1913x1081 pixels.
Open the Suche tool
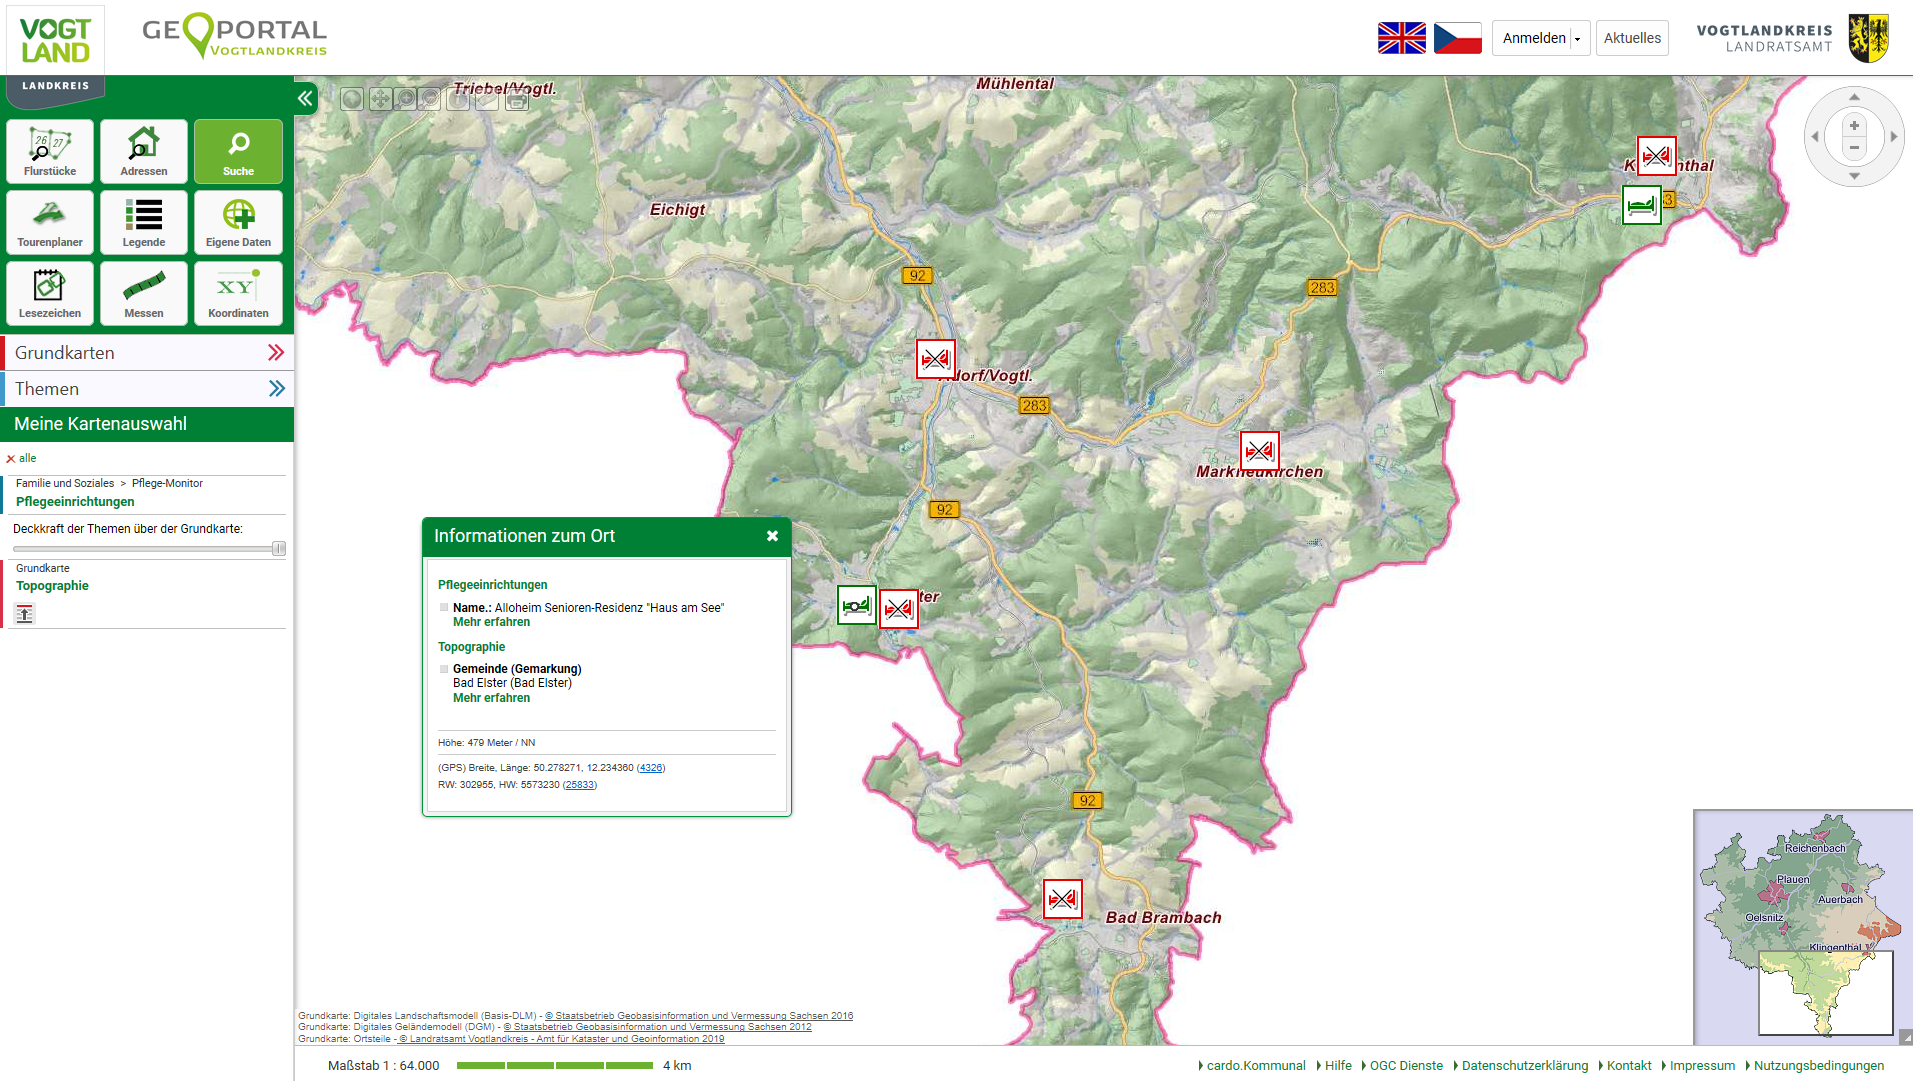238,151
